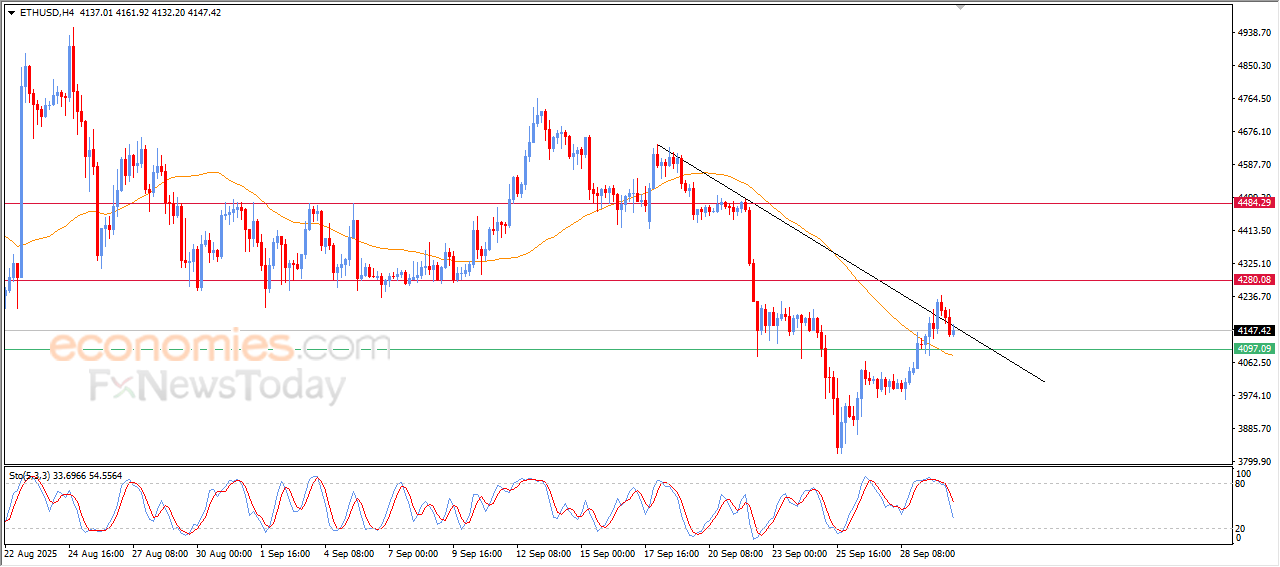Viewport: 1280px width, 567px height.
Task: Click the red 4280.08 level label
Action: tap(1253, 280)
